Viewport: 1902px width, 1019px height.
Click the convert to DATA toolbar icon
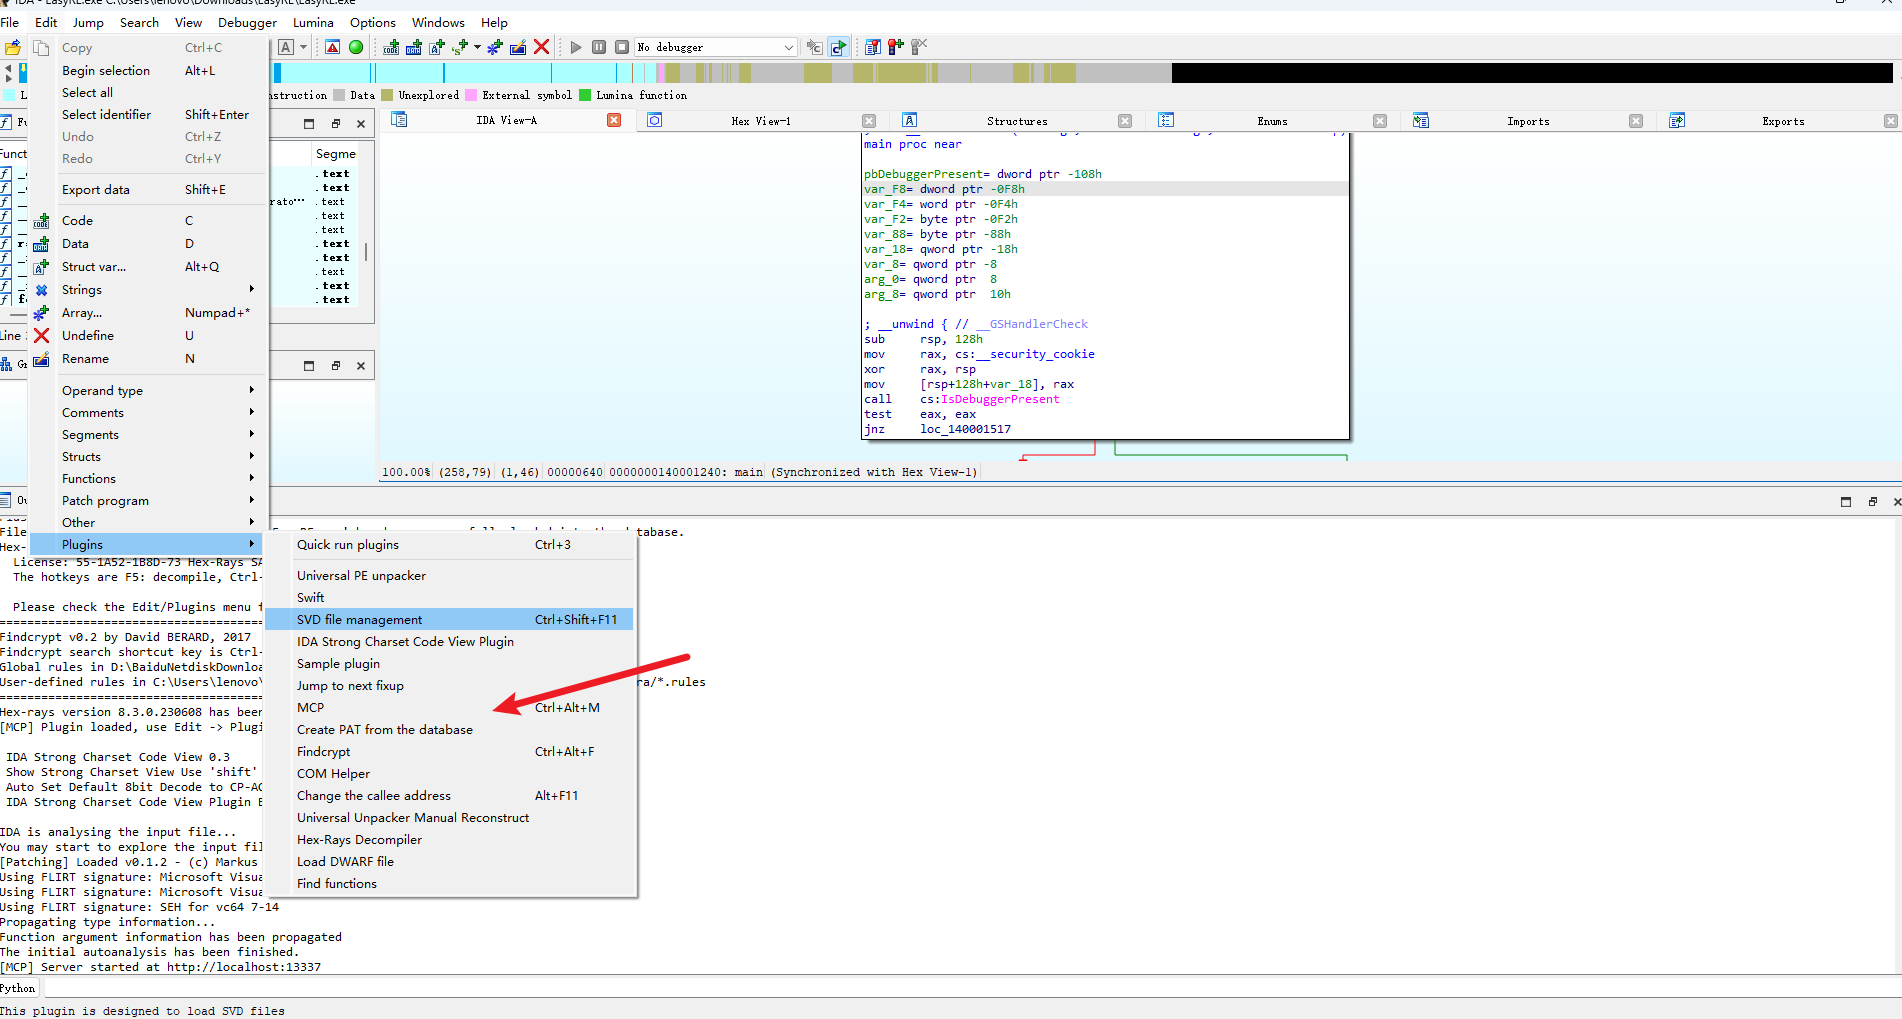(414, 47)
